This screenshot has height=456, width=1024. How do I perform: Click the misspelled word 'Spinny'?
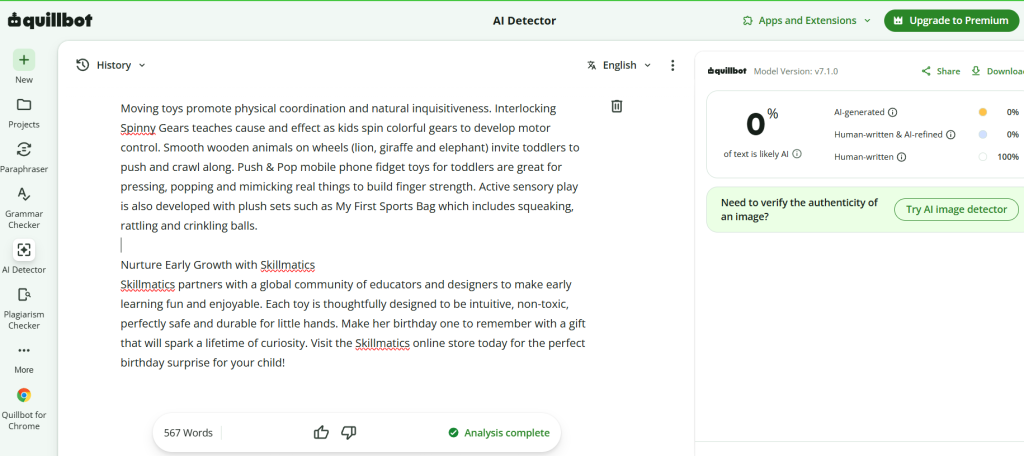click(138, 127)
